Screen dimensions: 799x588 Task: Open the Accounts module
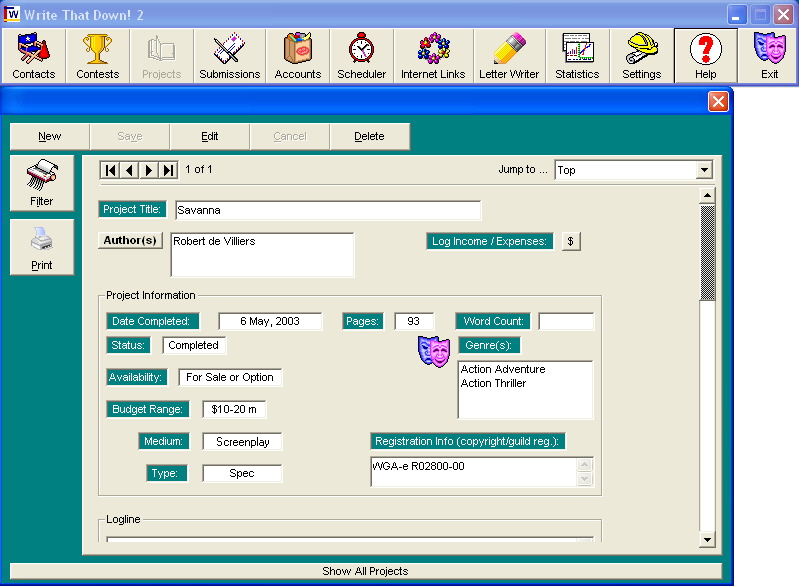298,56
